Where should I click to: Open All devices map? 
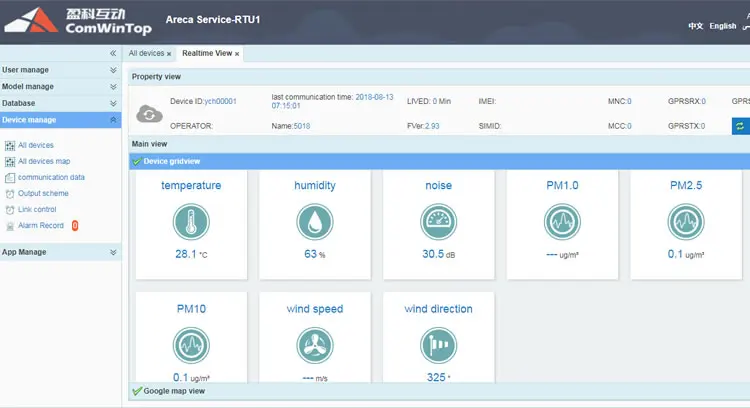[x=43, y=161]
